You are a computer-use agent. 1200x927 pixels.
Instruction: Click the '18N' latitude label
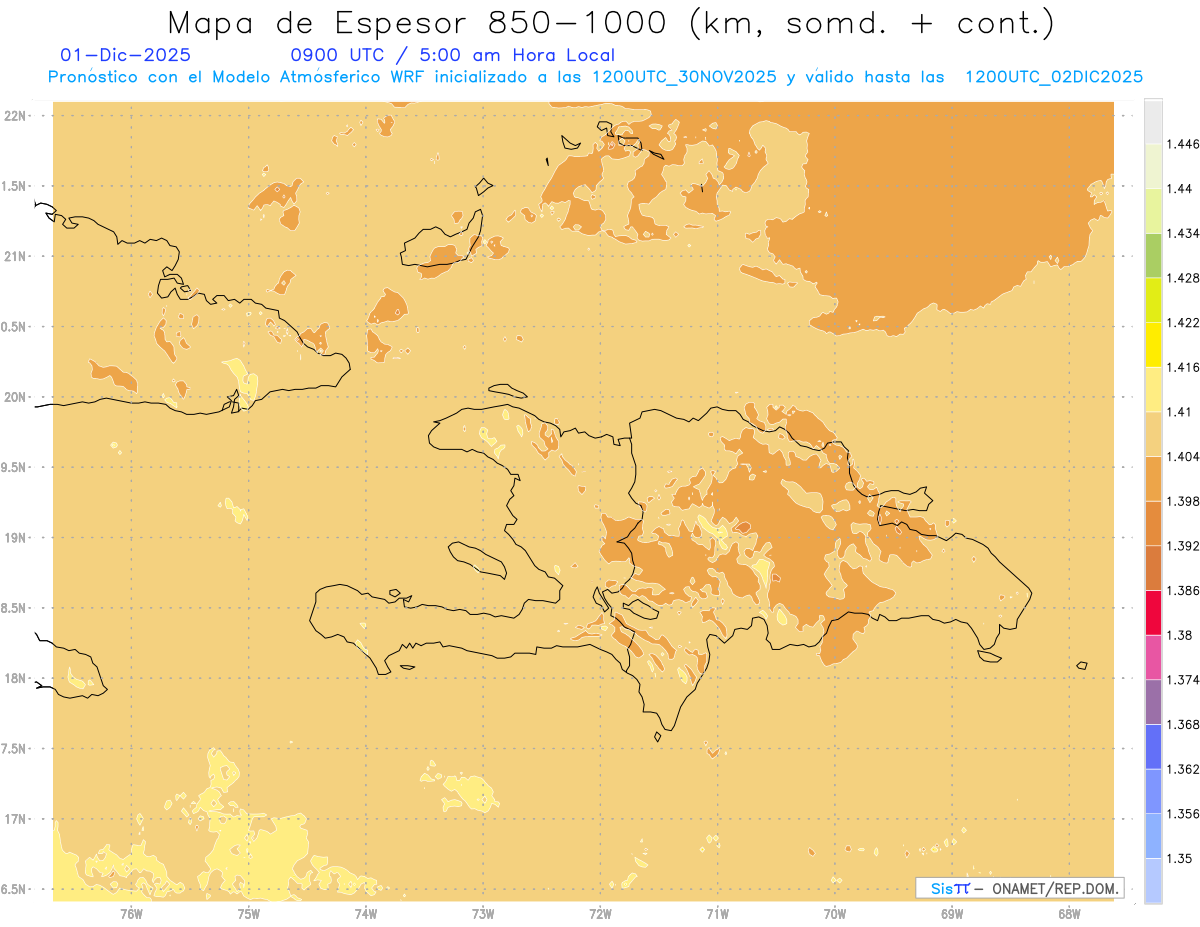(x=16, y=679)
